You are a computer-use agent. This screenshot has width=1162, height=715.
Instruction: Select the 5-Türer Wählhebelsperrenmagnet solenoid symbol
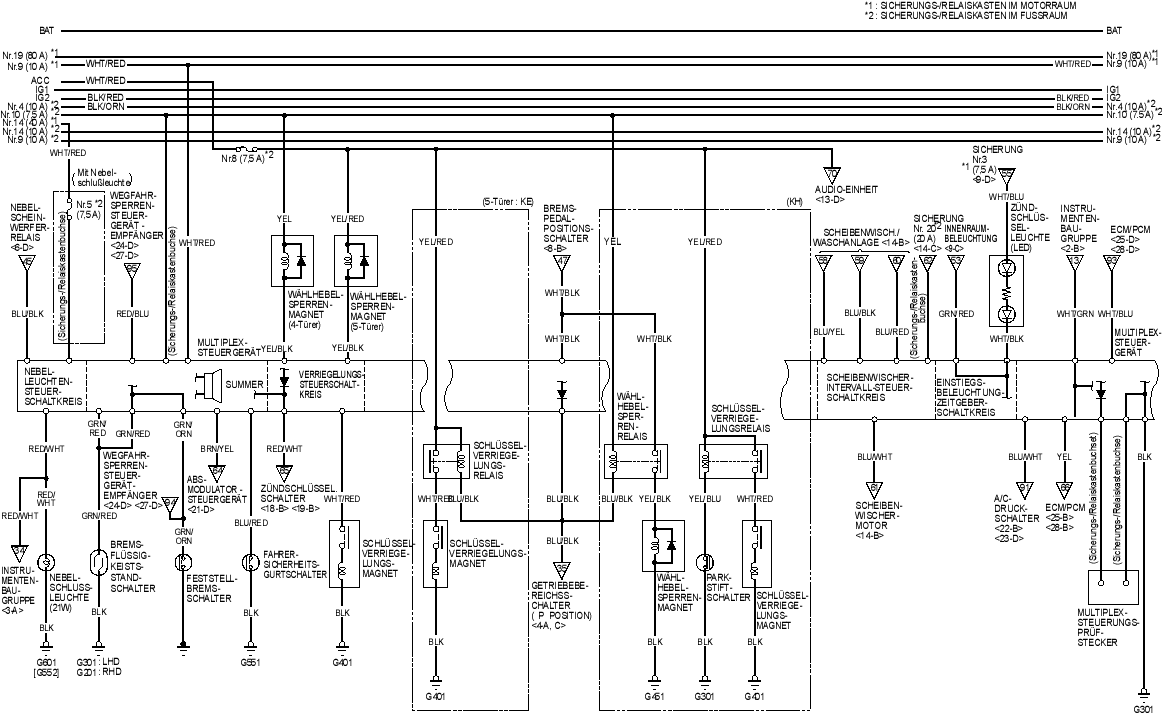(x=354, y=261)
